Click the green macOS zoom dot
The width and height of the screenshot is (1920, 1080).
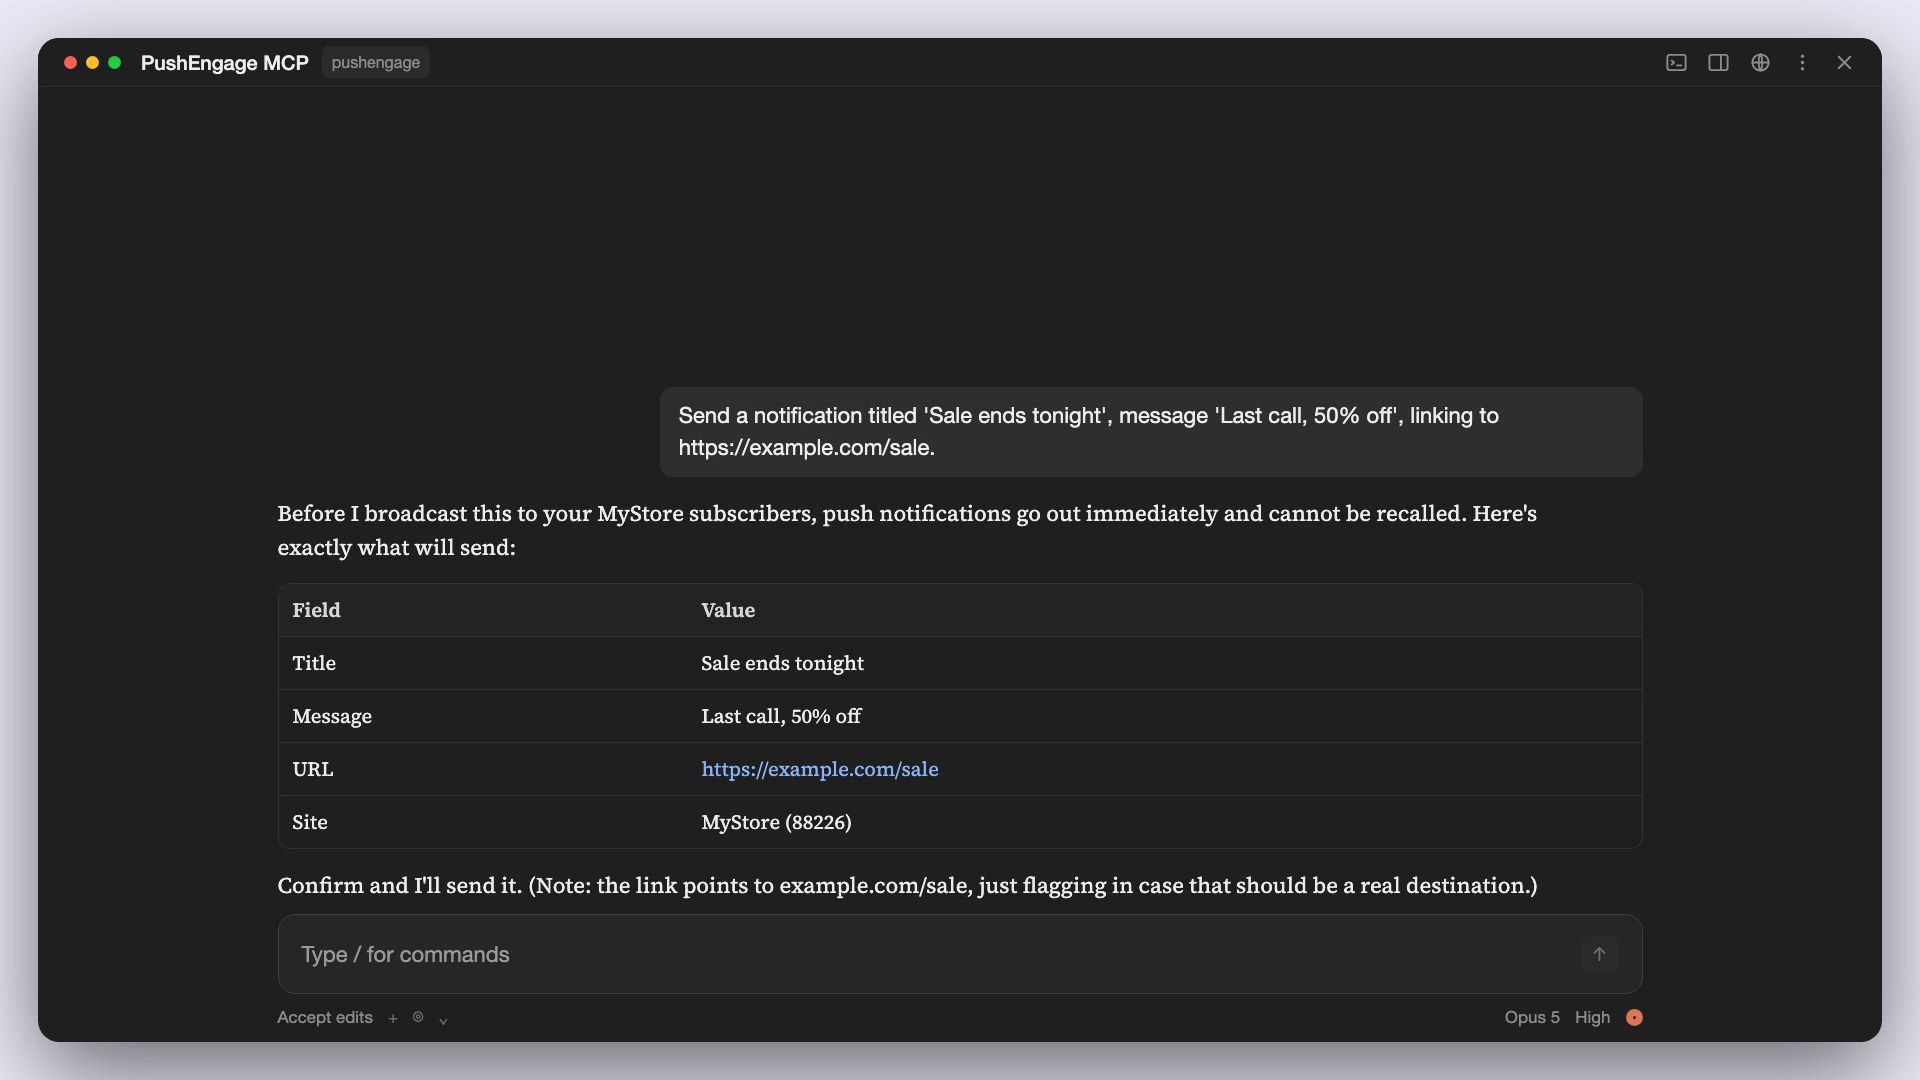(x=114, y=62)
